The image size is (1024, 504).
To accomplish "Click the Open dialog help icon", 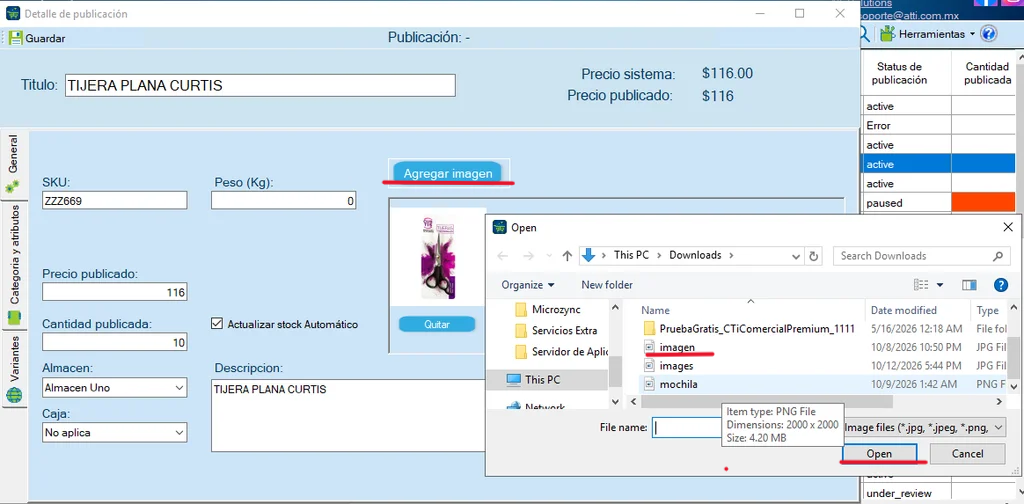I will click(x=1000, y=285).
